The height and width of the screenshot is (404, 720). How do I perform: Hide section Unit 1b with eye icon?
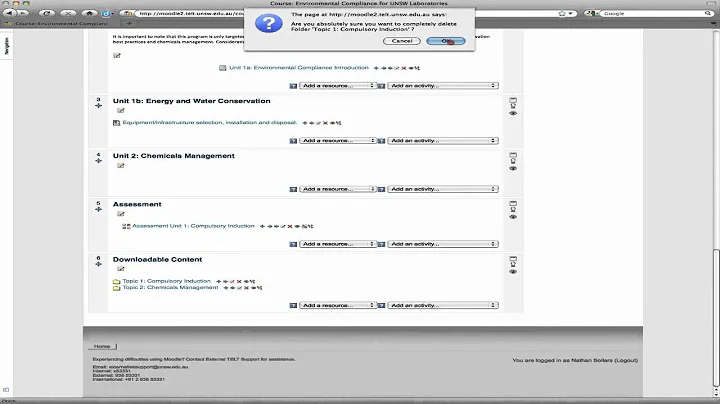pos(513,113)
